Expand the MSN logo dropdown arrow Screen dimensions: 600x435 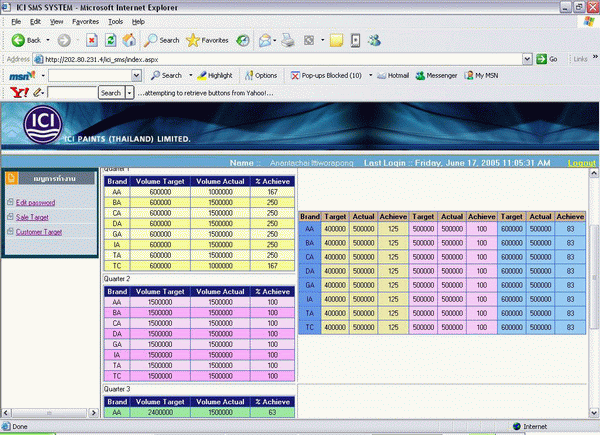pyautogui.click(x=43, y=75)
